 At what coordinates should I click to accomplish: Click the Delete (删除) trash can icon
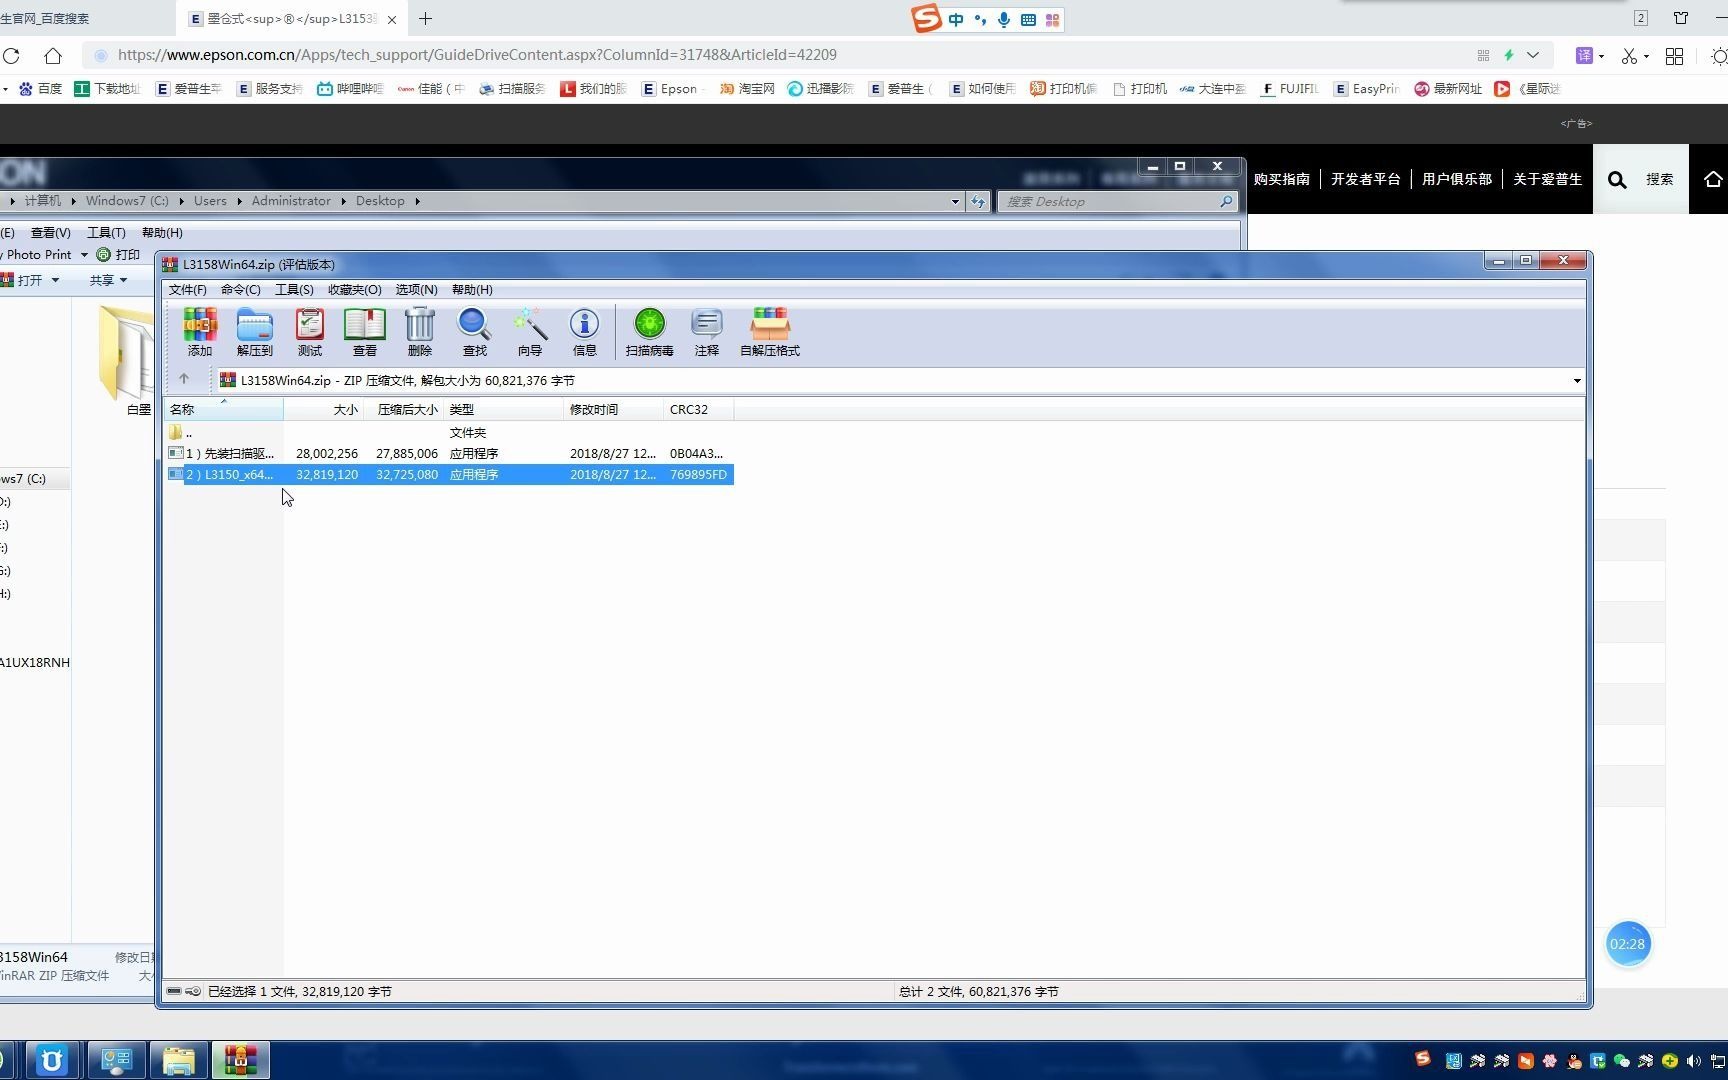coord(420,332)
